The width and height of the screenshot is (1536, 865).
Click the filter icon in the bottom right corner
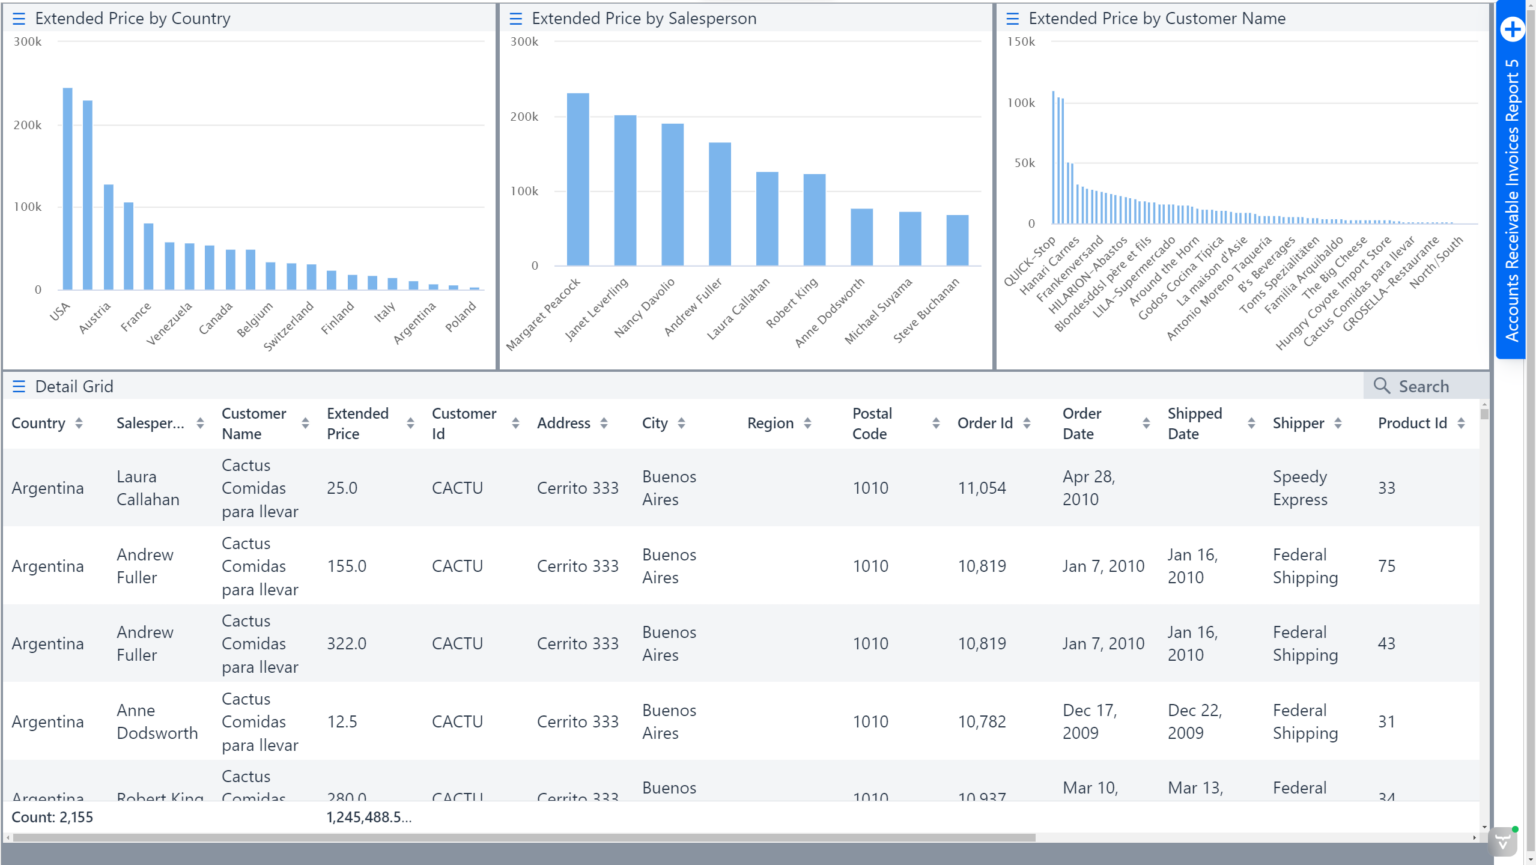1503,843
